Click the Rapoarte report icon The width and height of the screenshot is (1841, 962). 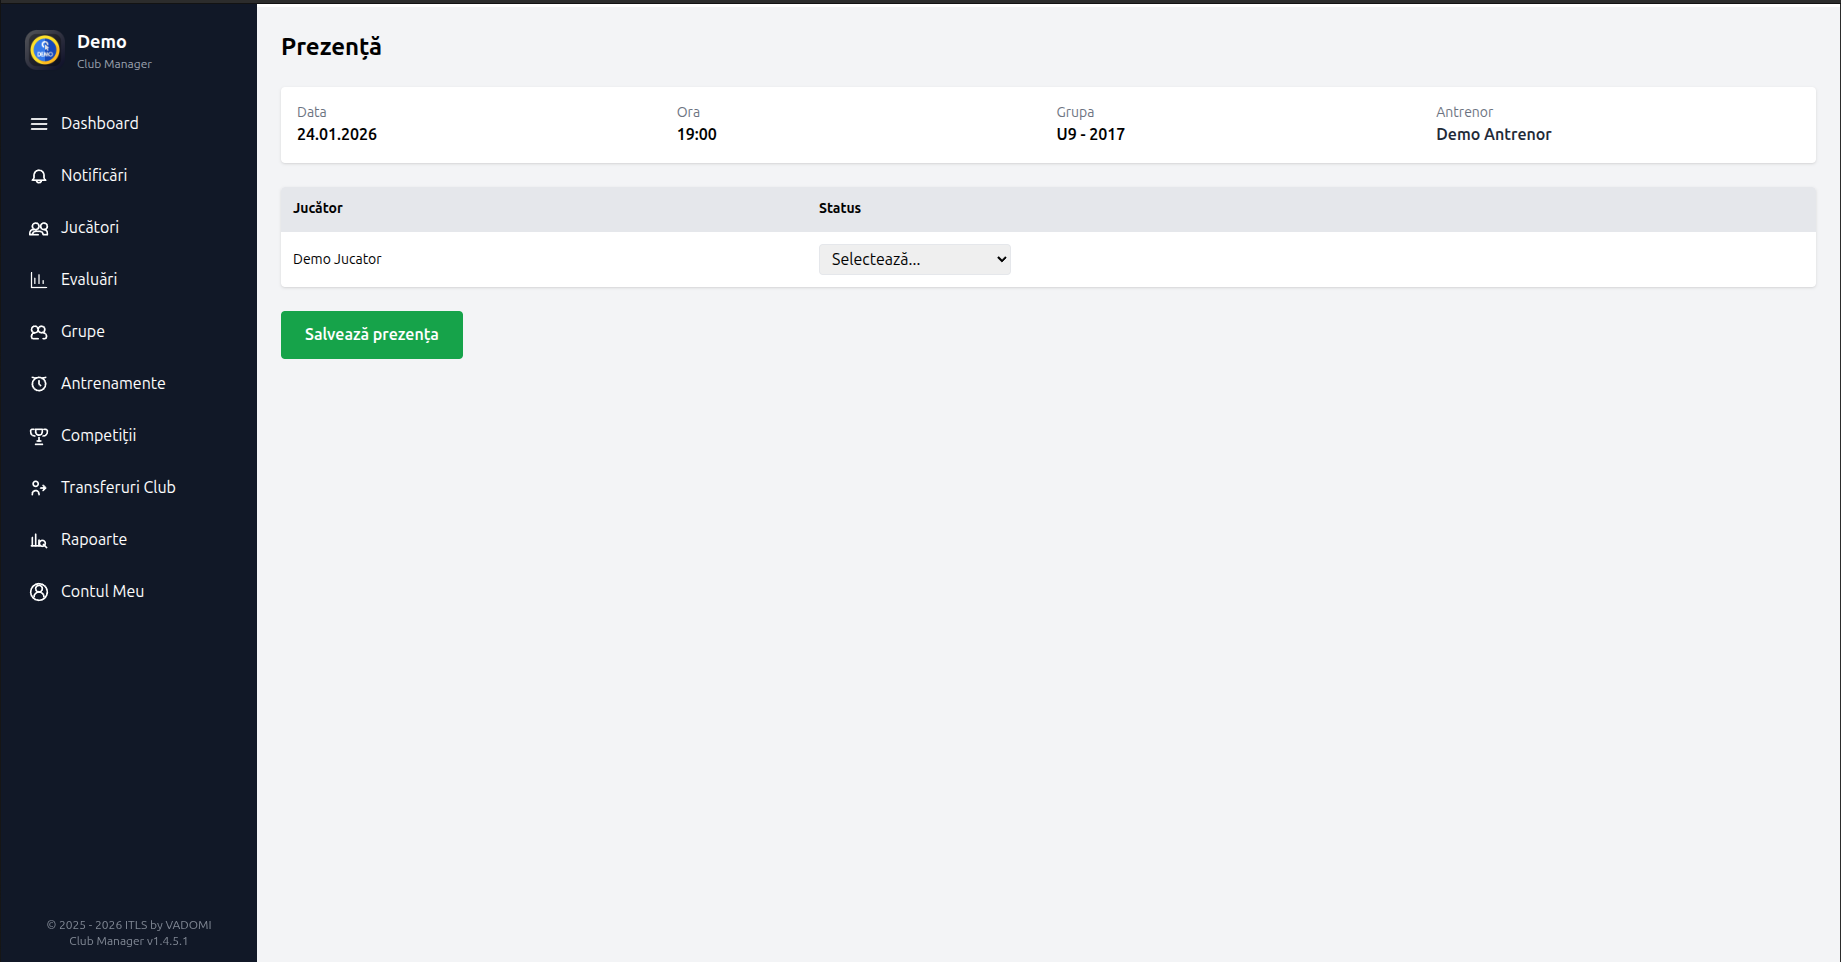coord(39,540)
